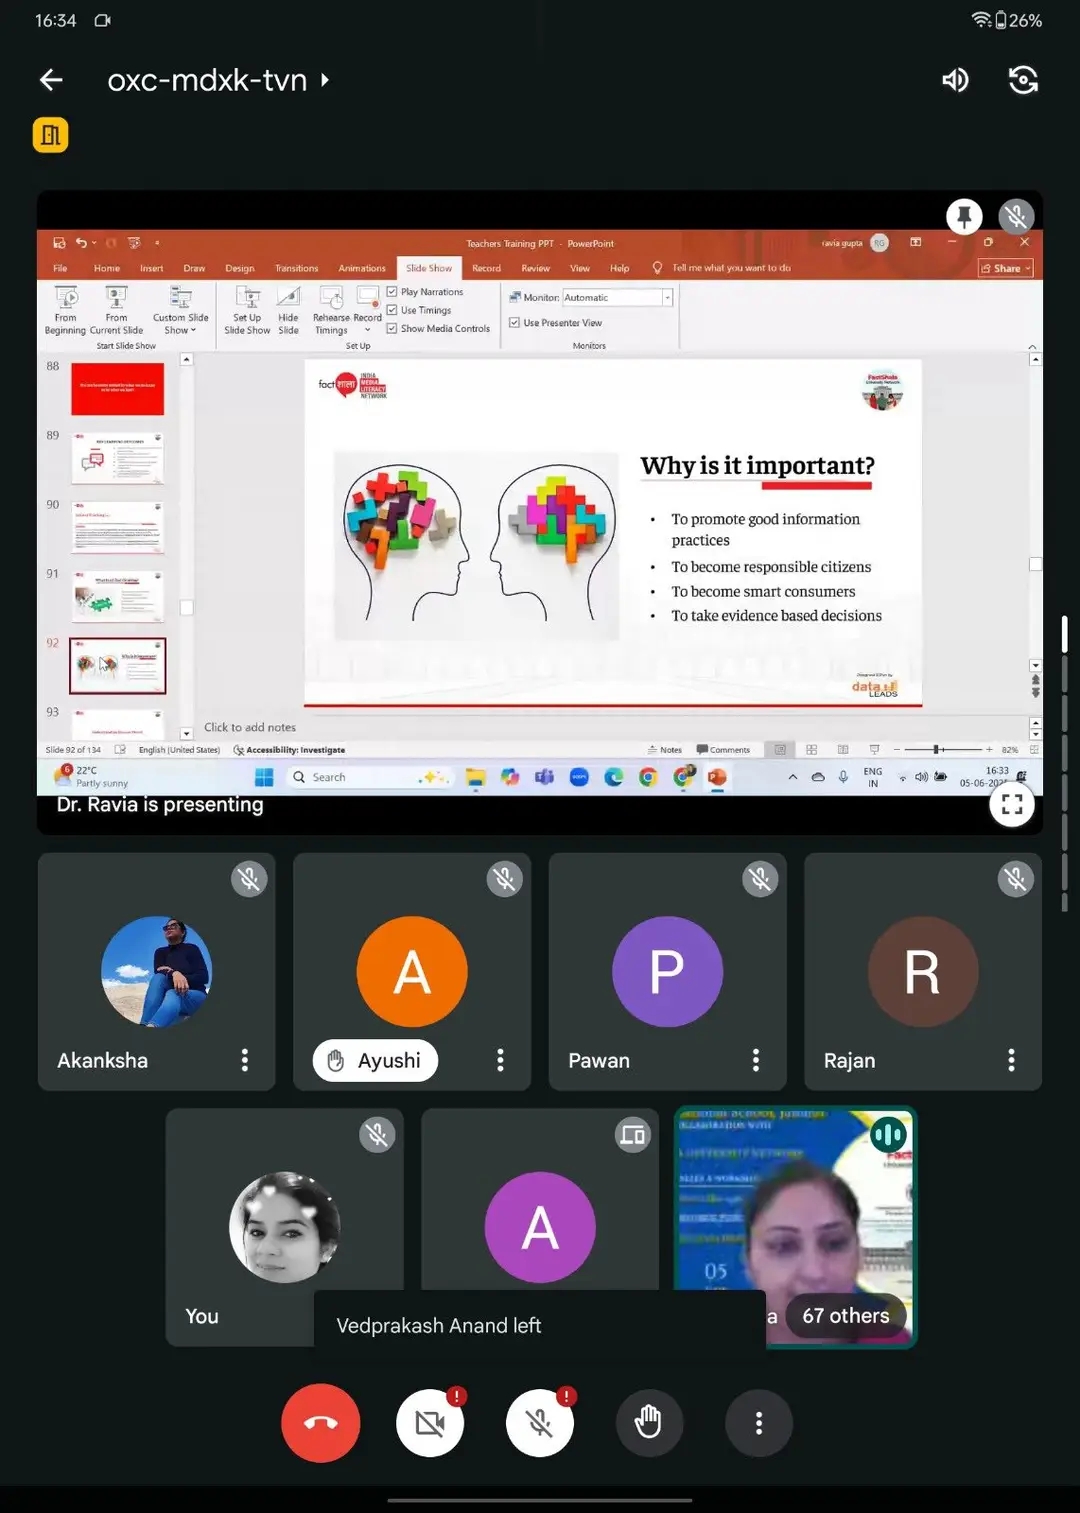Click Ayushi's raised hand chip
Screen dimensions: 1080x1513
[375, 1060]
